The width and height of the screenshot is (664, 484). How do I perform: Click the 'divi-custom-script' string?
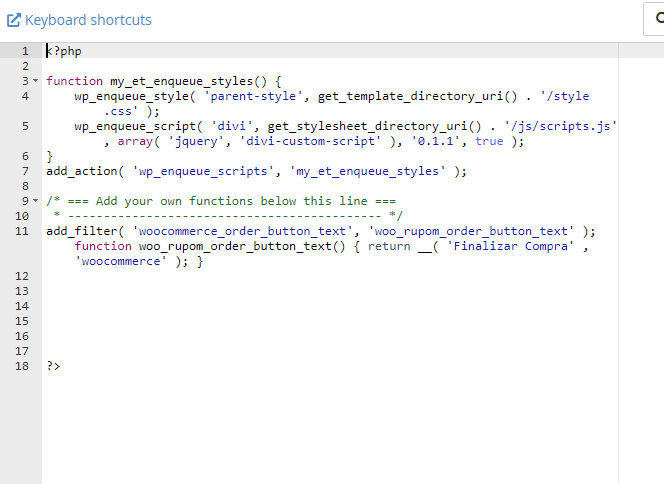(310, 141)
